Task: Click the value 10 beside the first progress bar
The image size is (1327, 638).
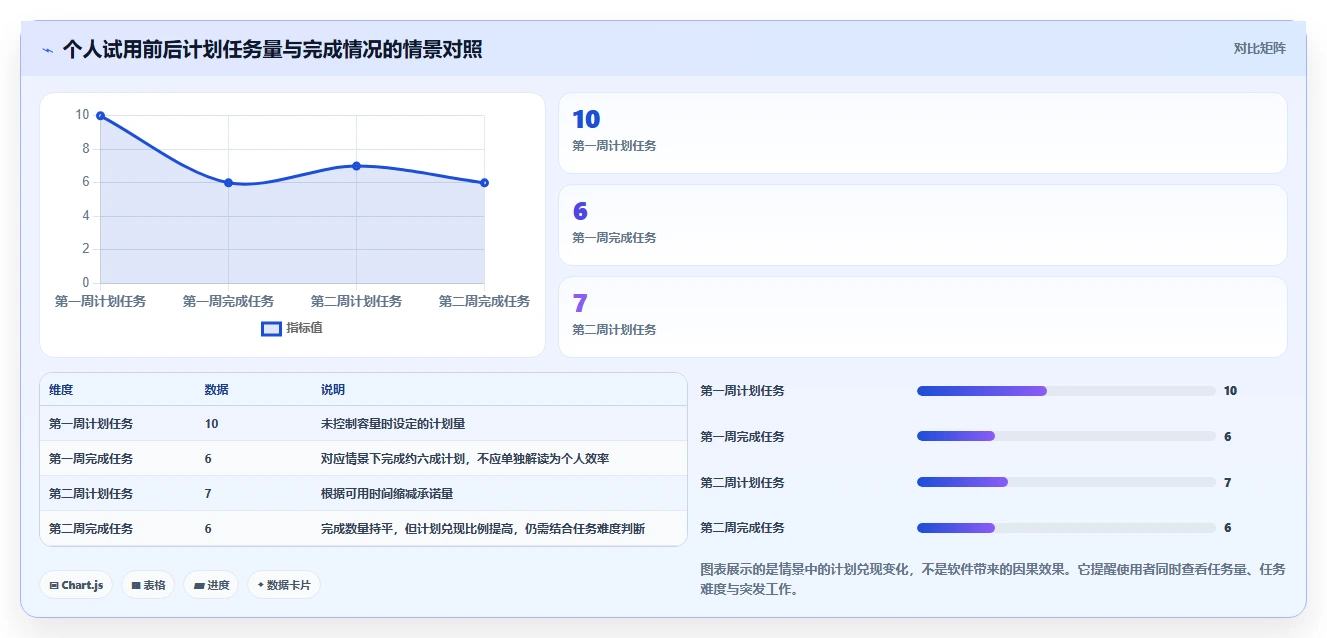Action: click(x=1230, y=391)
